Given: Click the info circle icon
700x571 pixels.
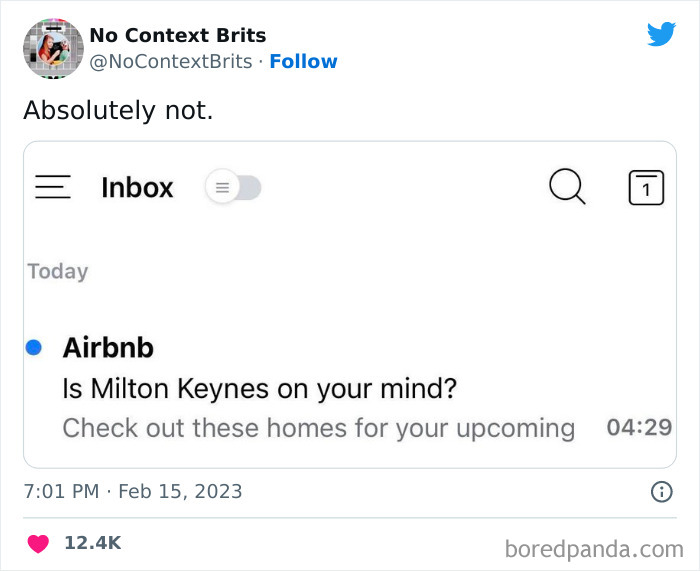Looking at the screenshot, I should (x=661, y=491).
